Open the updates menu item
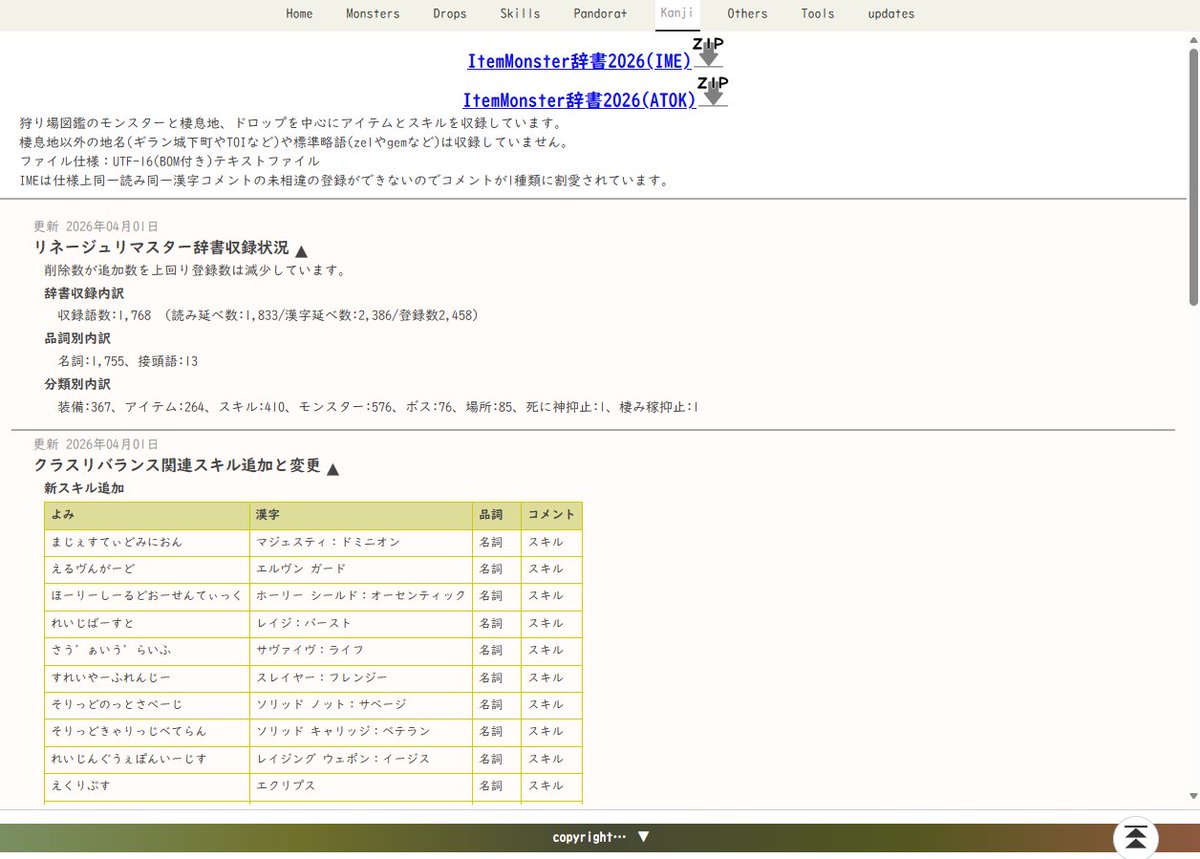This screenshot has width=1200, height=859. 890,14
